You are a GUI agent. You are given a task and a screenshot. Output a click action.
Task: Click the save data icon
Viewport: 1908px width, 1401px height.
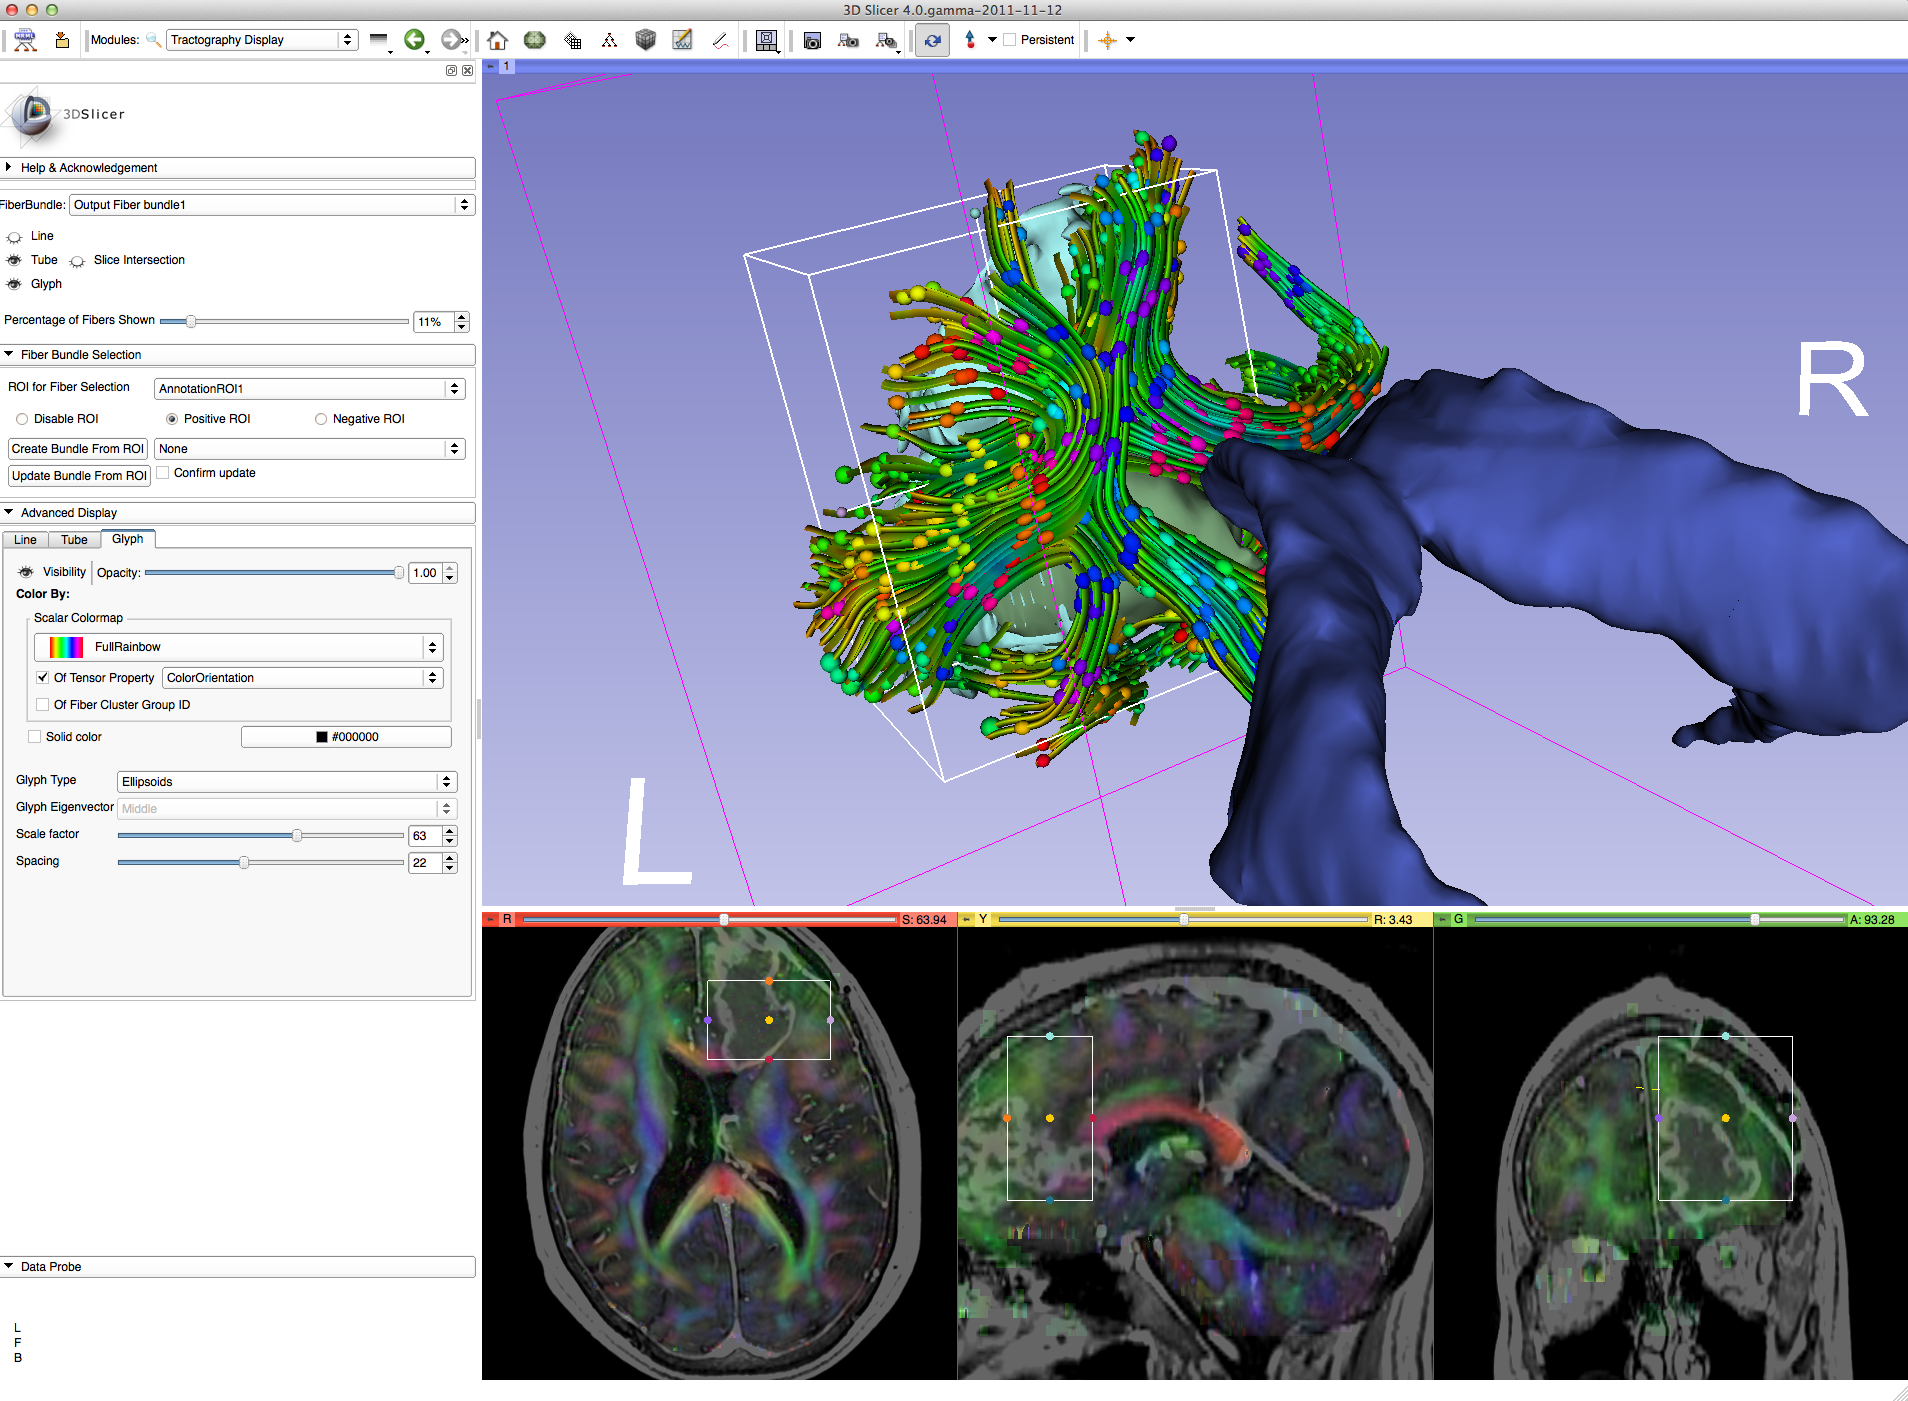[x=62, y=40]
